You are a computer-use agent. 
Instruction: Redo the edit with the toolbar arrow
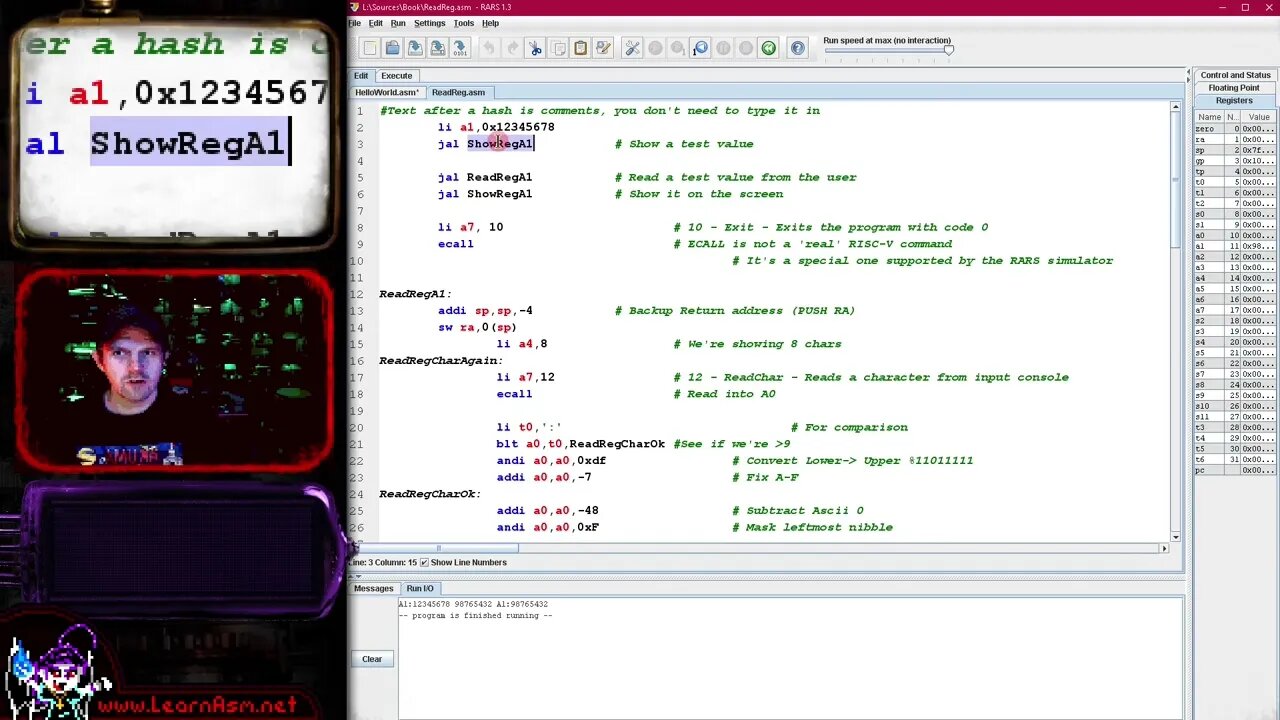tap(512, 48)
